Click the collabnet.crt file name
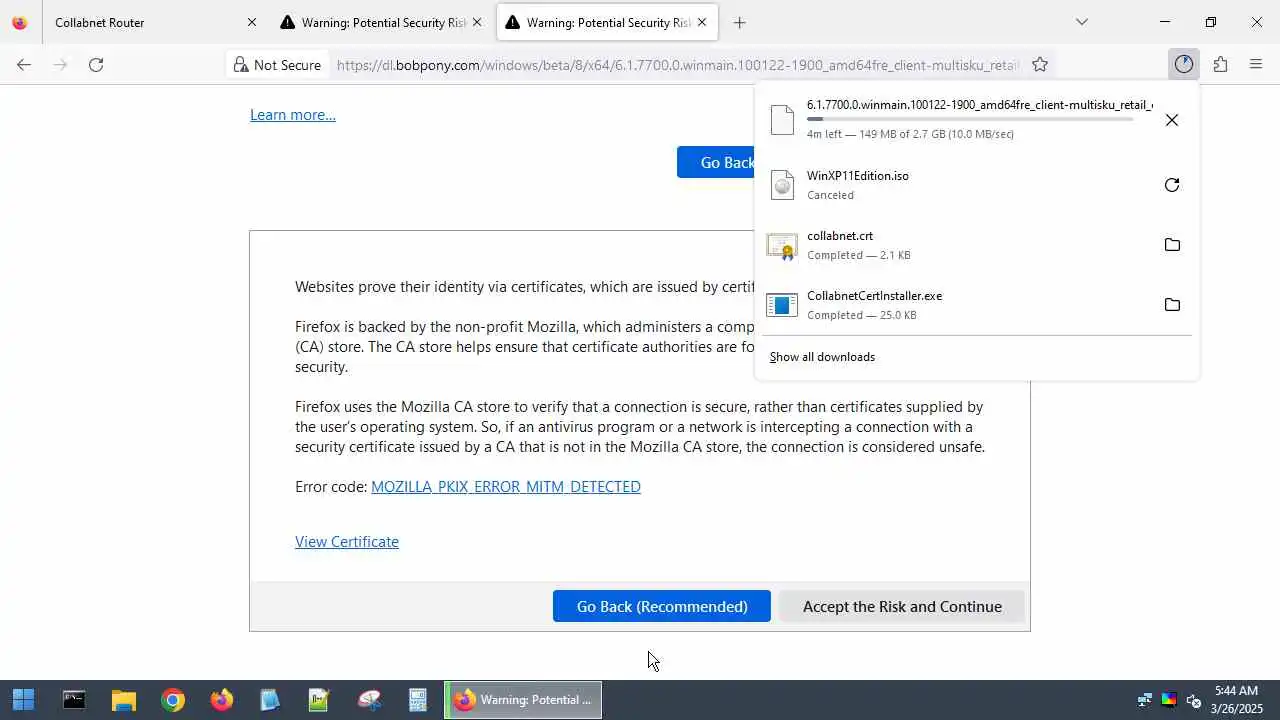This screenshot has height=720, width=1280. click(x=840, y=236)
